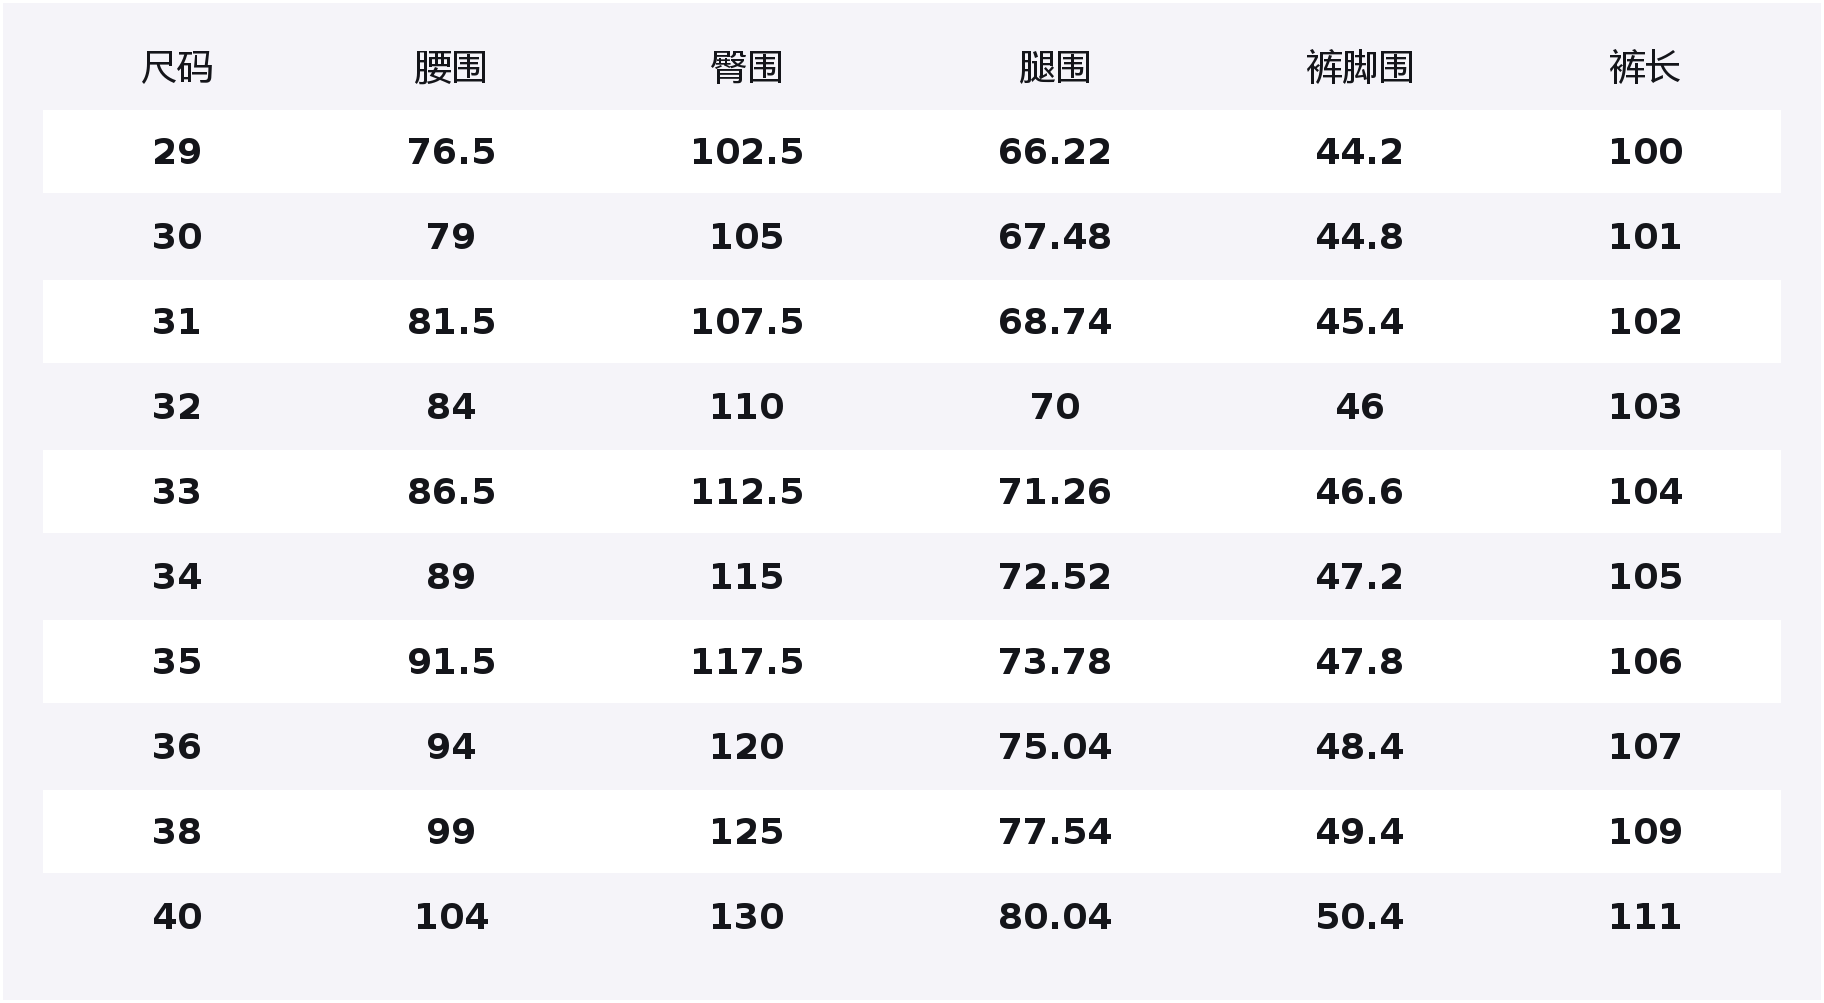The height and width of the screenshot is (1003, 1824).
Task: Click the 70 value in the 腿围 column
Action: pyautogui.click(x=1054, y=407)
